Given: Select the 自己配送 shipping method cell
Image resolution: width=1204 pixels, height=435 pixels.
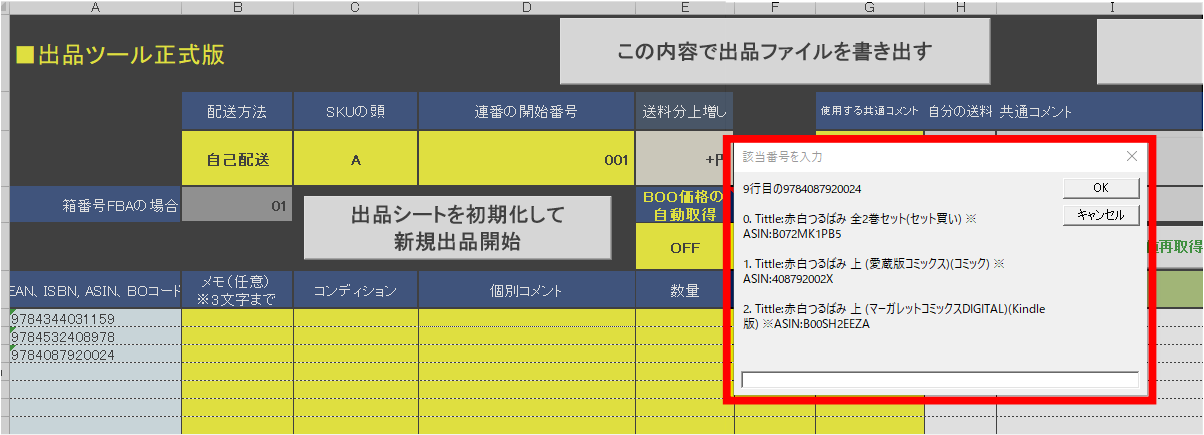Looking at the screenshot, I should 238,159.
